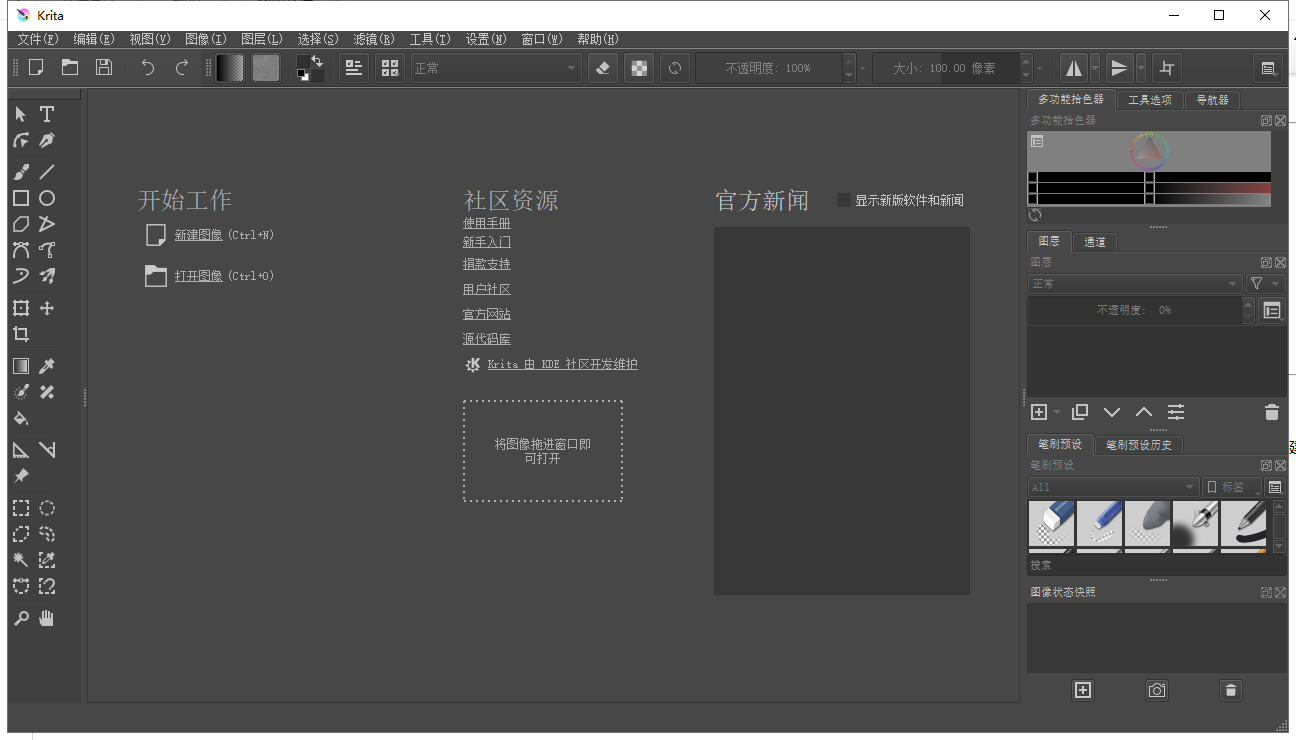
Task: Select the Fill bucket tool
Action: click(x=21, y=418)
